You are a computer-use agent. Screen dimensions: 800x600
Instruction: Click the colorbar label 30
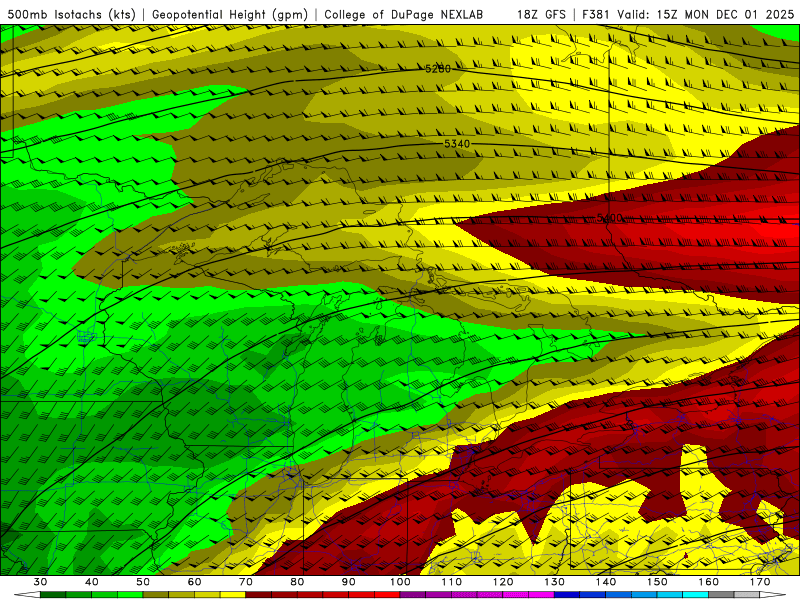40,582
